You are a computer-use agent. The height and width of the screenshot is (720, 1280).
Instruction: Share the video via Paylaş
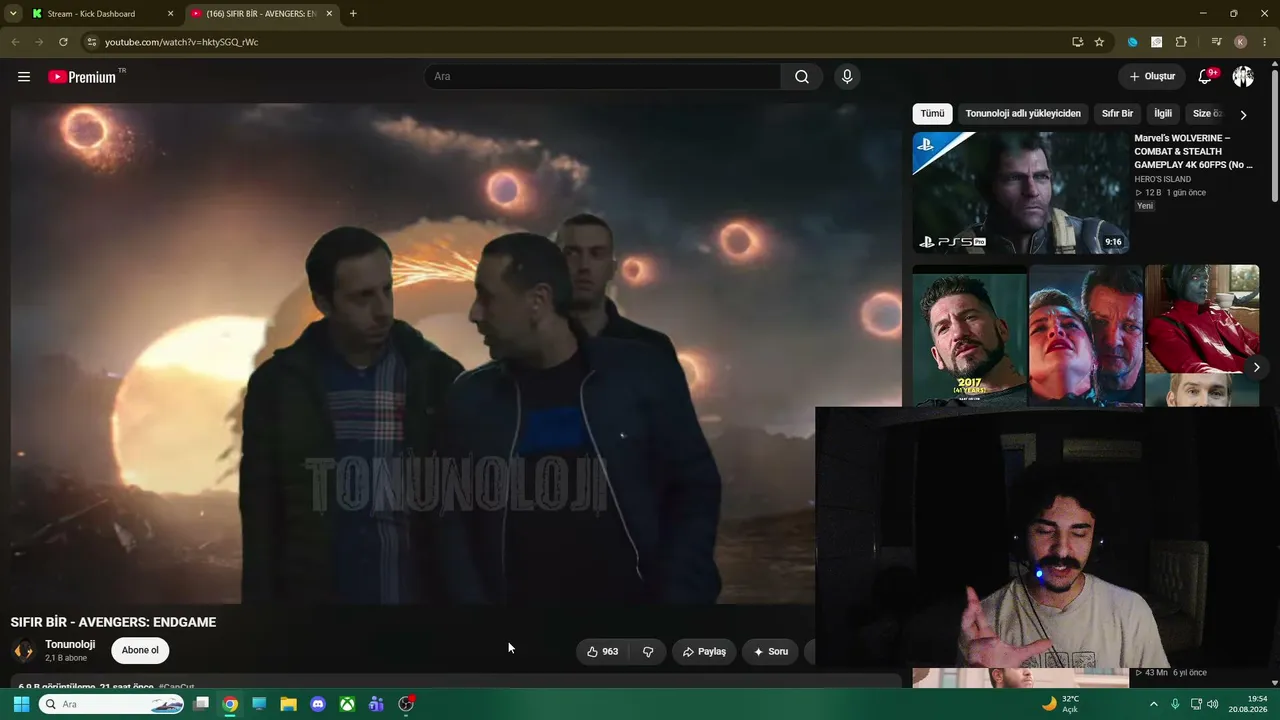tap(704, 652)
